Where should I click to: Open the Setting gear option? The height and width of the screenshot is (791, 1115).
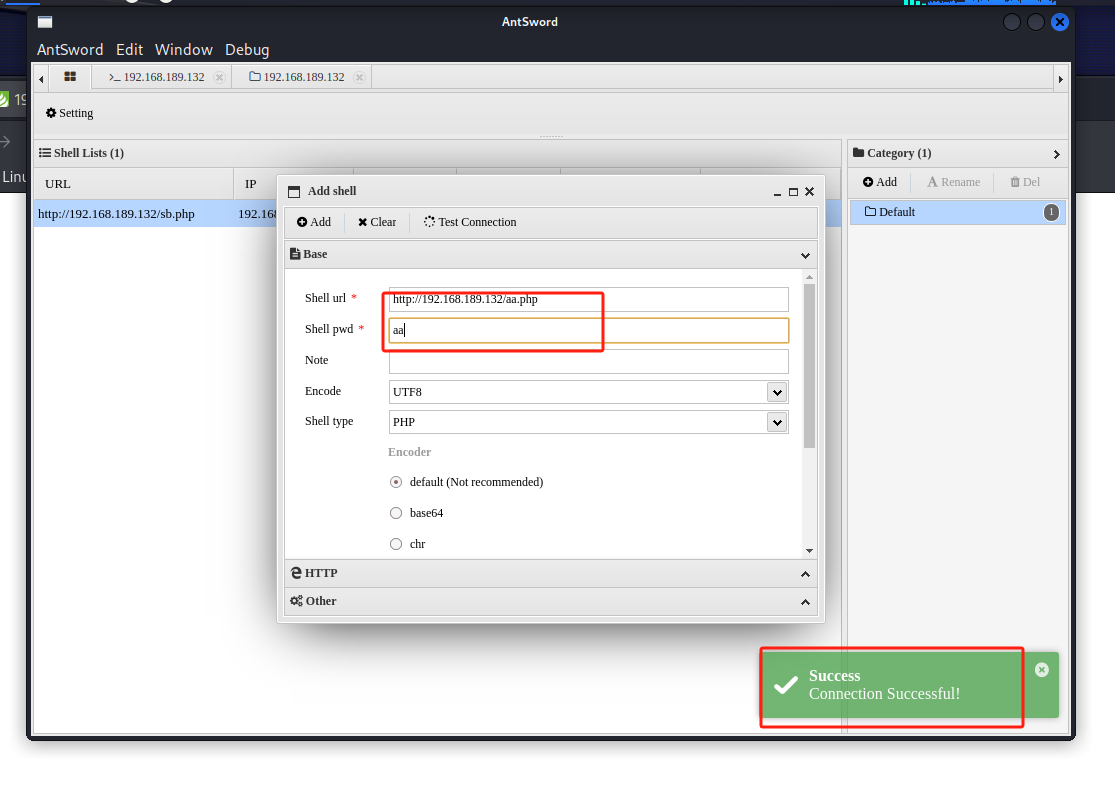70,112
